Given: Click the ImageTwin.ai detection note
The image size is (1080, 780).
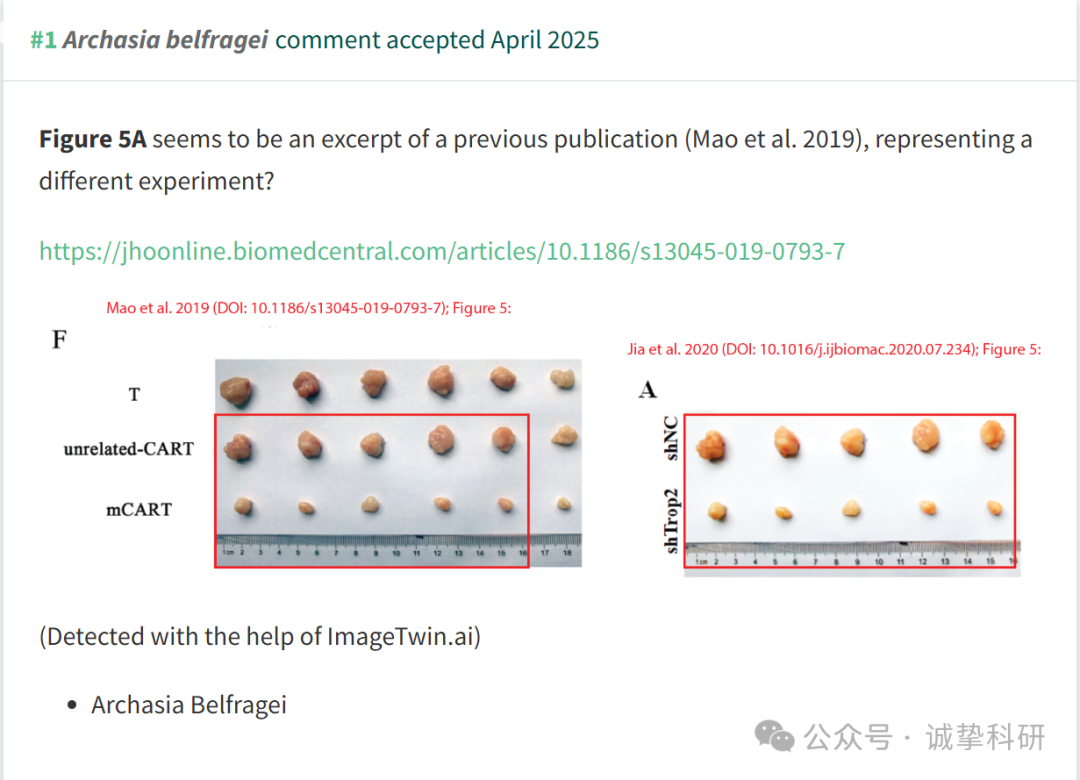Looking at the screenshot, I should (x=260, y=636).
